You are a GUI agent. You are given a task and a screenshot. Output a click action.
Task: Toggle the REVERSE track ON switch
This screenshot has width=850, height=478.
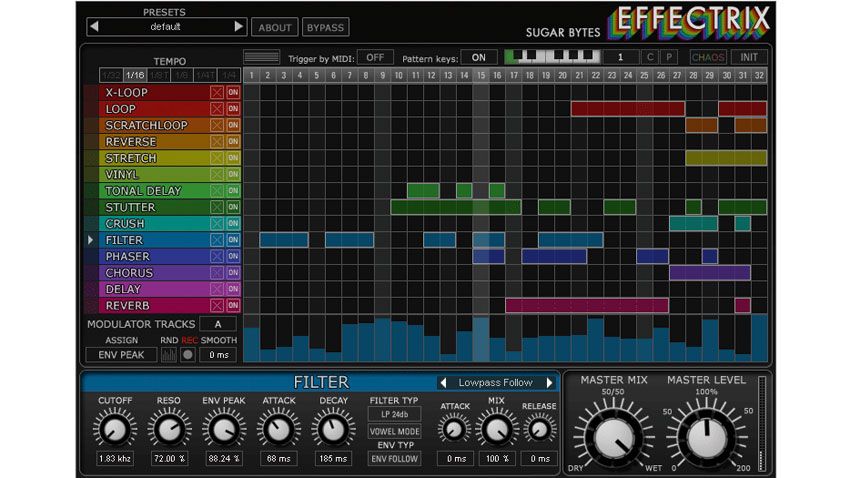(x=233, y=141)
